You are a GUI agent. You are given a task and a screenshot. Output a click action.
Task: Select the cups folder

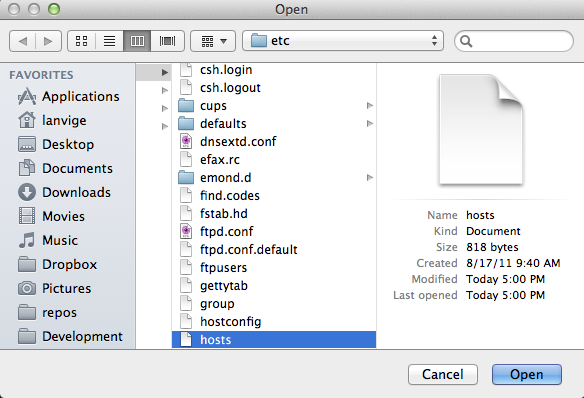(x=274, y=106)
